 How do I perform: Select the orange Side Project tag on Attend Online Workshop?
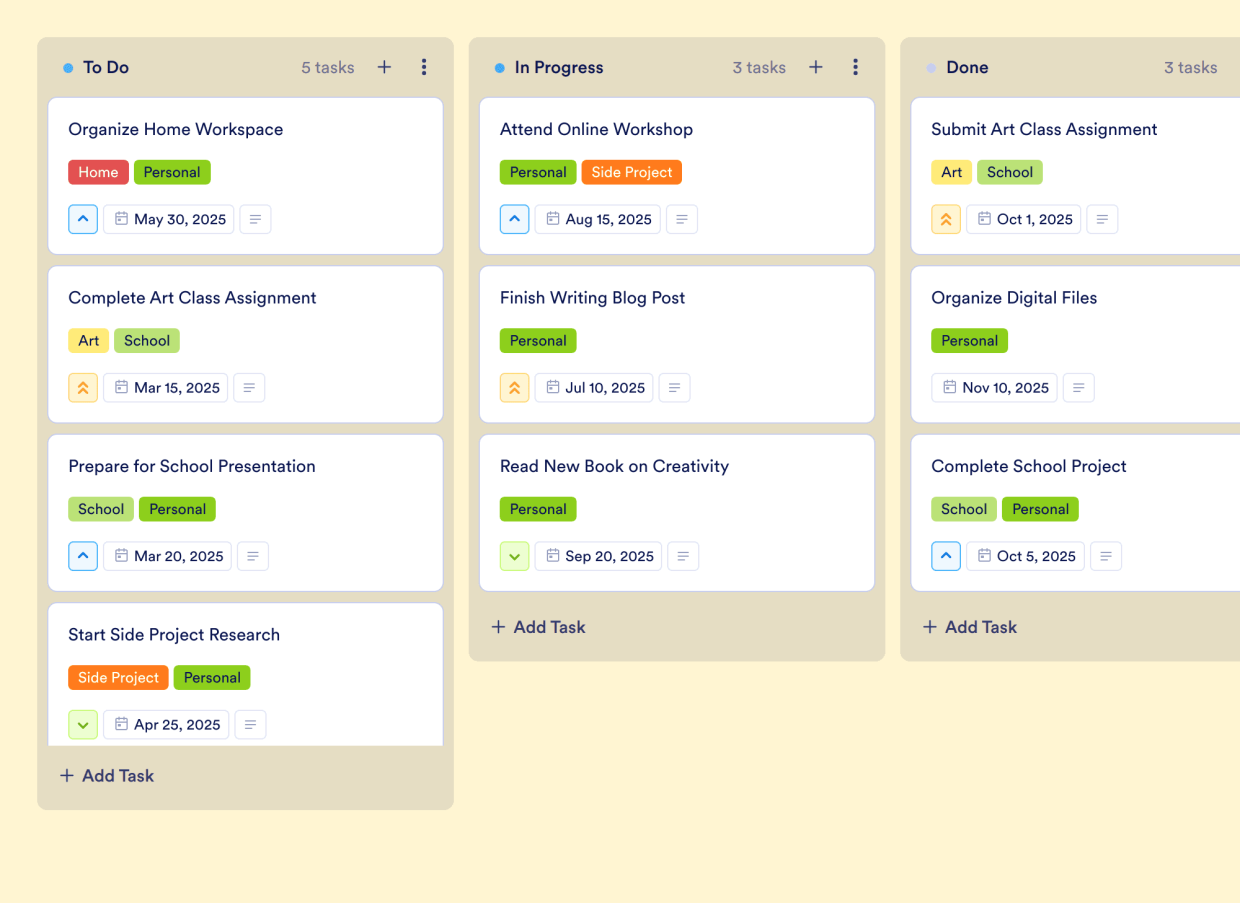631,172
